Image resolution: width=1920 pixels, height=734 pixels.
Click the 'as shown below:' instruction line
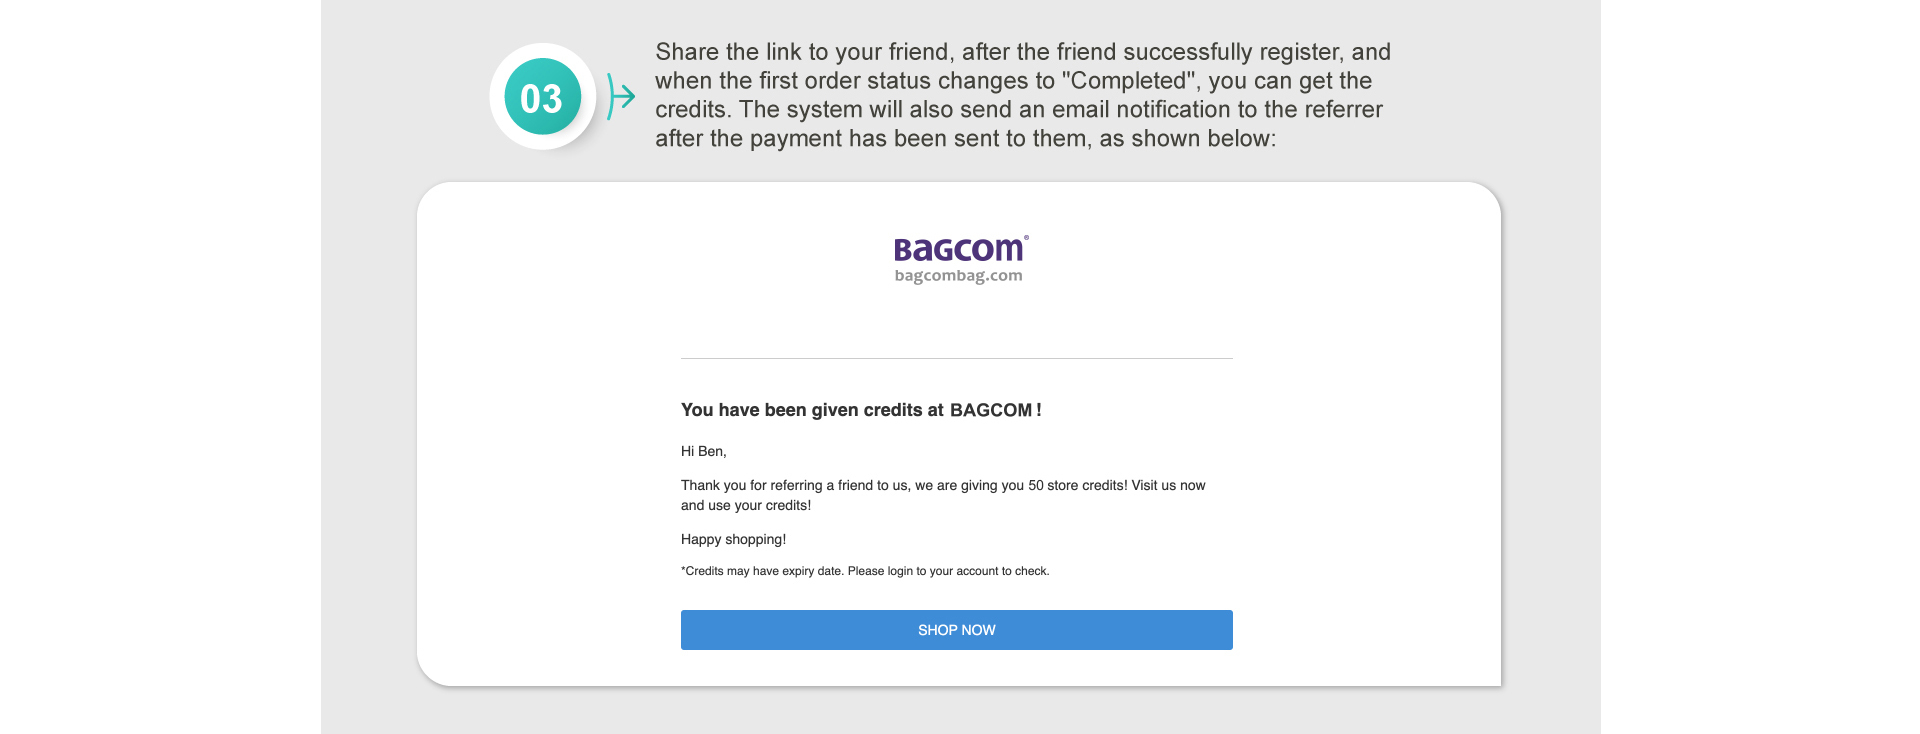click(x=1187, y=139)
